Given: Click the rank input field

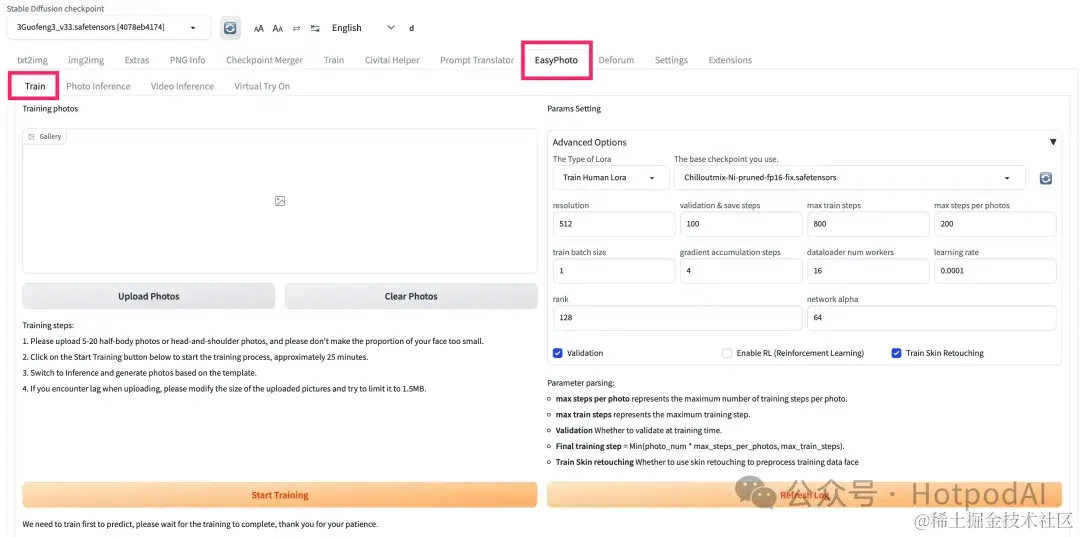Looking at the screenshot, I should point(678,317).
